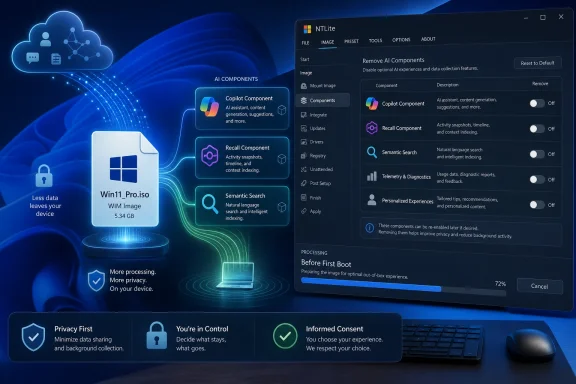Image resolution: width=576 pixels, height=384 pixels.
Task: Click magnifier icon in Semantic Search row
Action: click(x=372, y=152)
